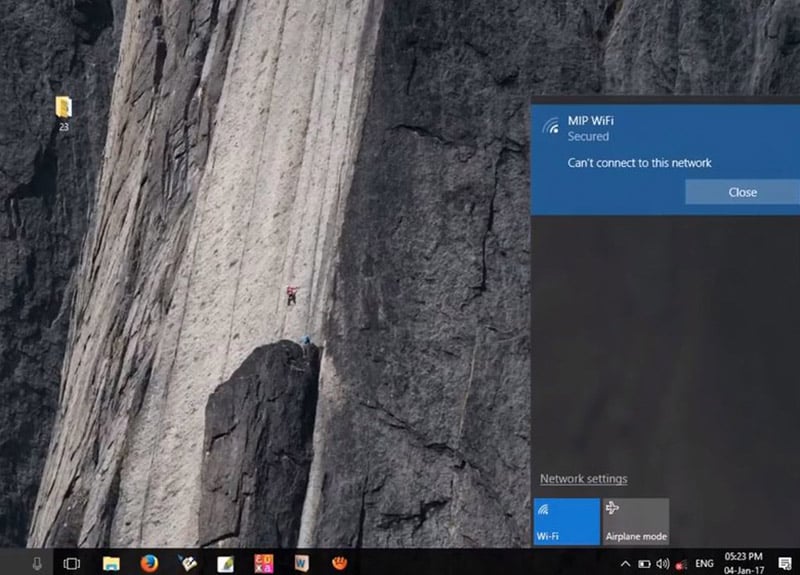Open File Explorer from the taskbar
Image resolution: width=800 pixels, height=575 pixels.
[x=111, y=563]
